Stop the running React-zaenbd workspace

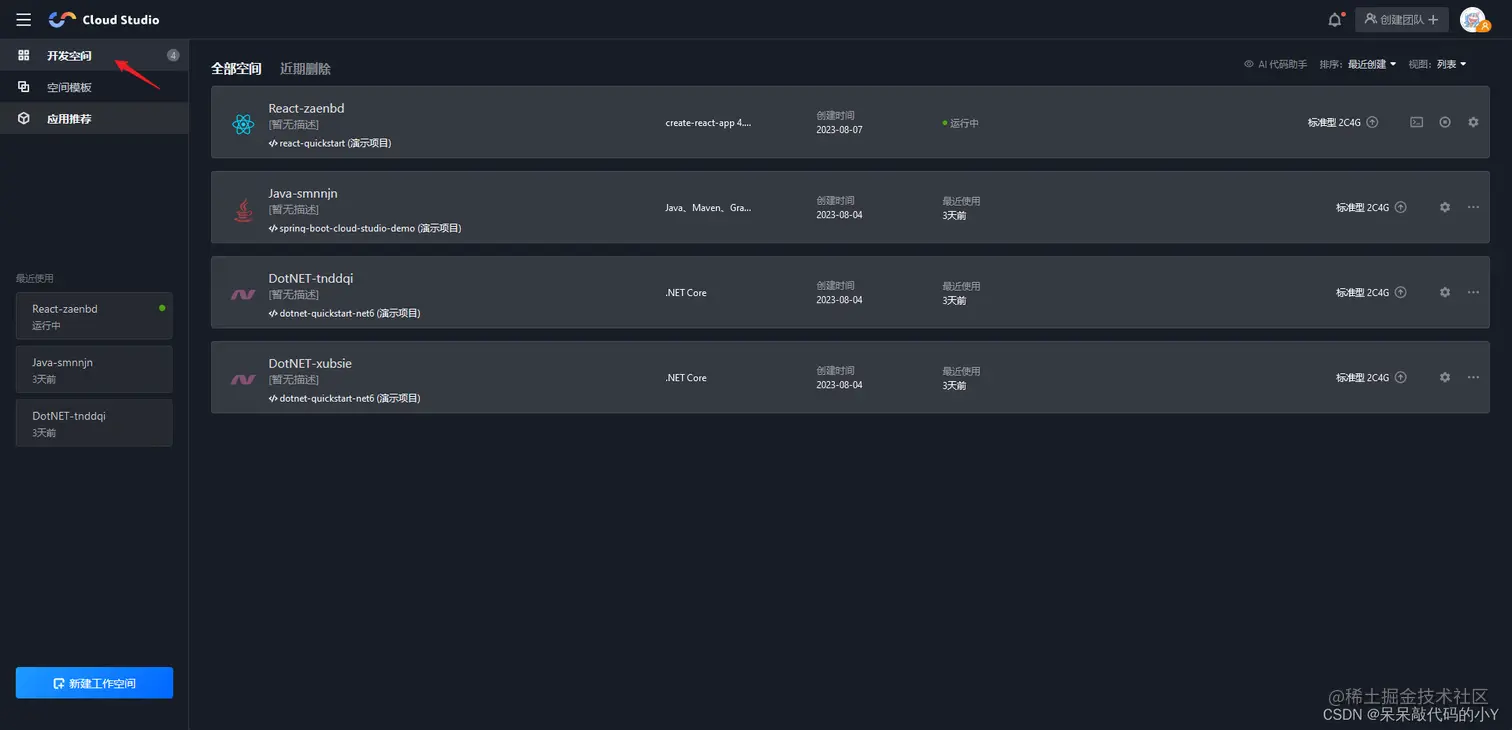point(1445,122)
